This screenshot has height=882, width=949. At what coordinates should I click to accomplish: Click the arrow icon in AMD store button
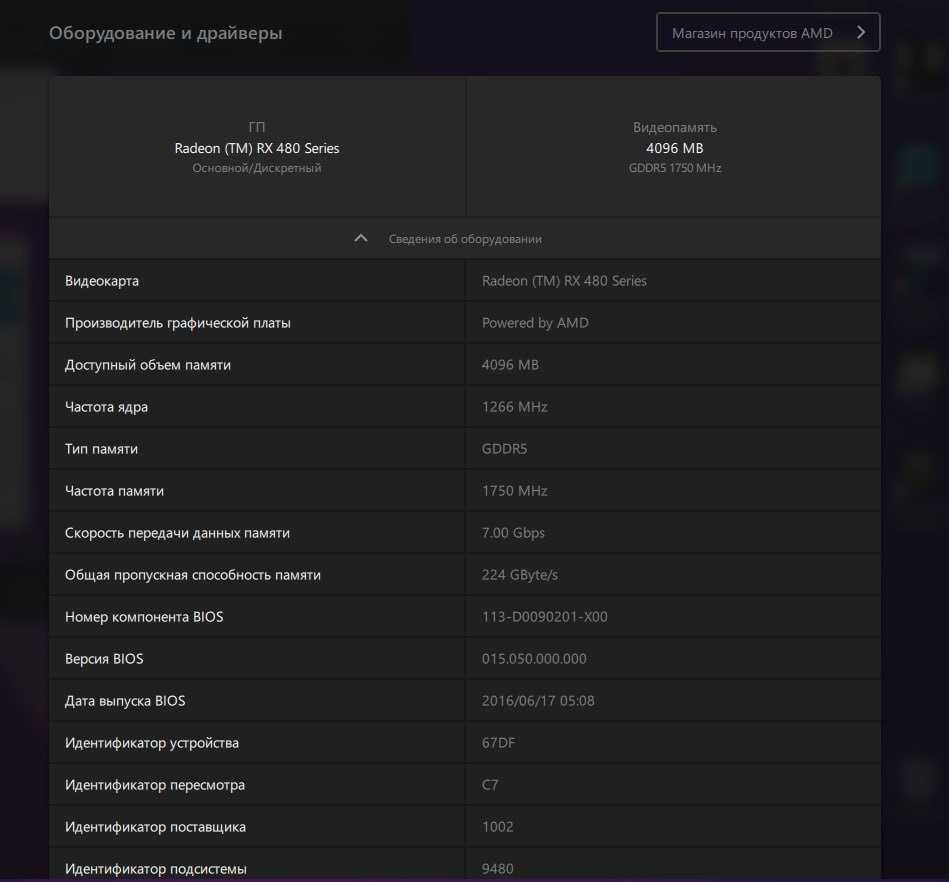(861, 33)
